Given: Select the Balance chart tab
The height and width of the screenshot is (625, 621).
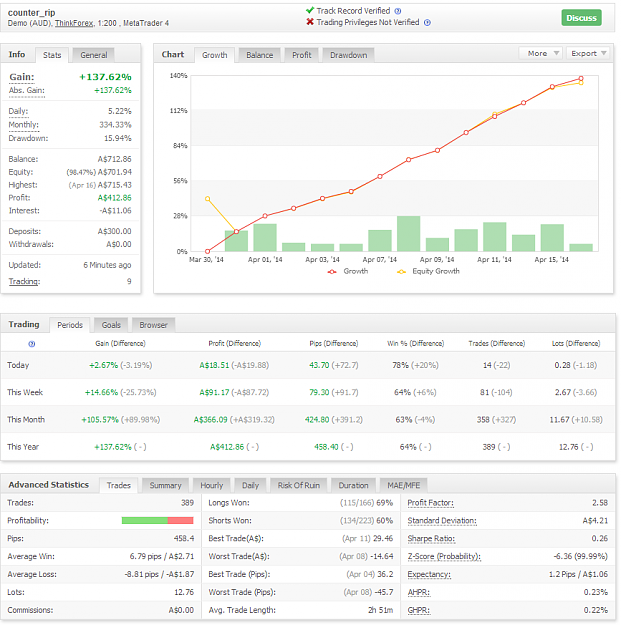Looking at the screenshot, I should (259, 55).
